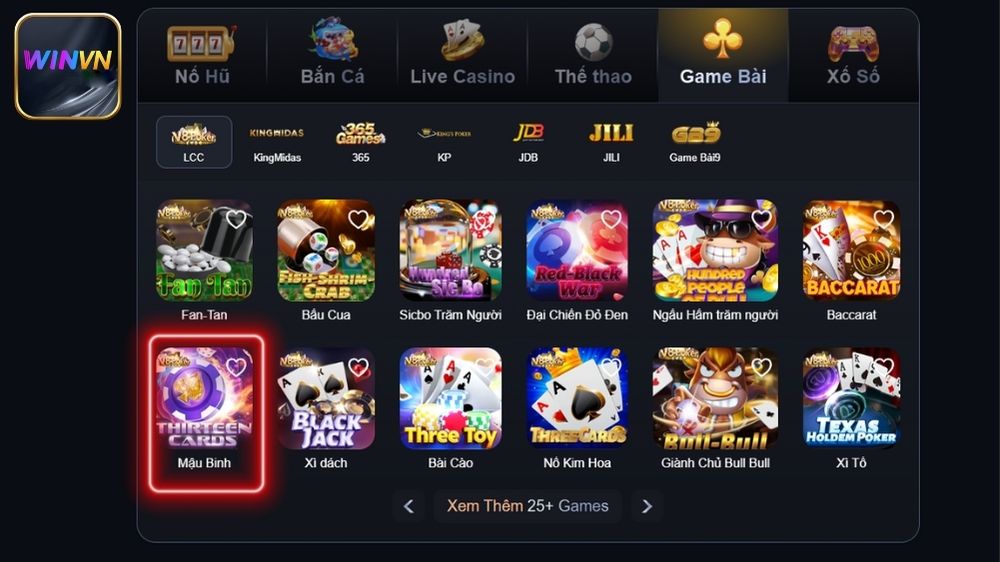
Task: Switch to the Live Casino tab
Action: [462, 55]
